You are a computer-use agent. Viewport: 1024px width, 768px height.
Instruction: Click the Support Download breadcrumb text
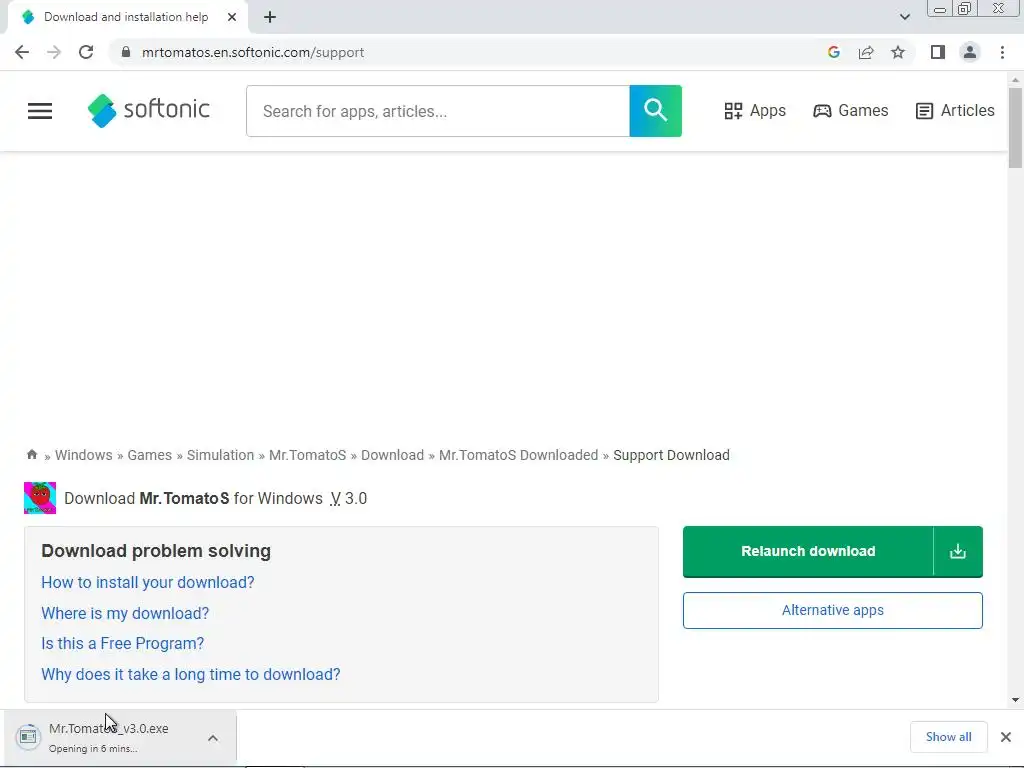tap(671, 455)
